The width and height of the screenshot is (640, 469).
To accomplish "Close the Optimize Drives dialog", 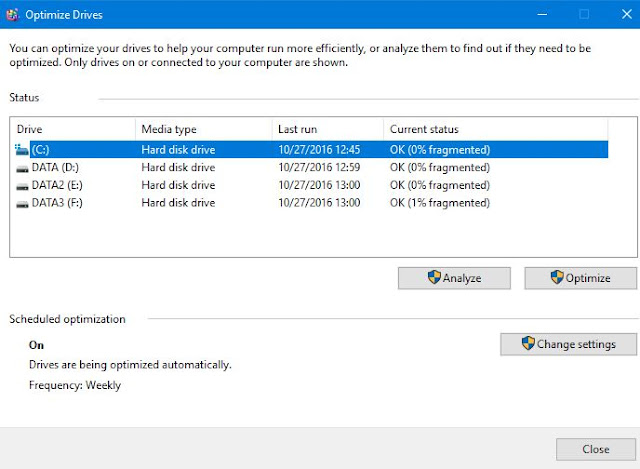I will (x=596, y=449).
